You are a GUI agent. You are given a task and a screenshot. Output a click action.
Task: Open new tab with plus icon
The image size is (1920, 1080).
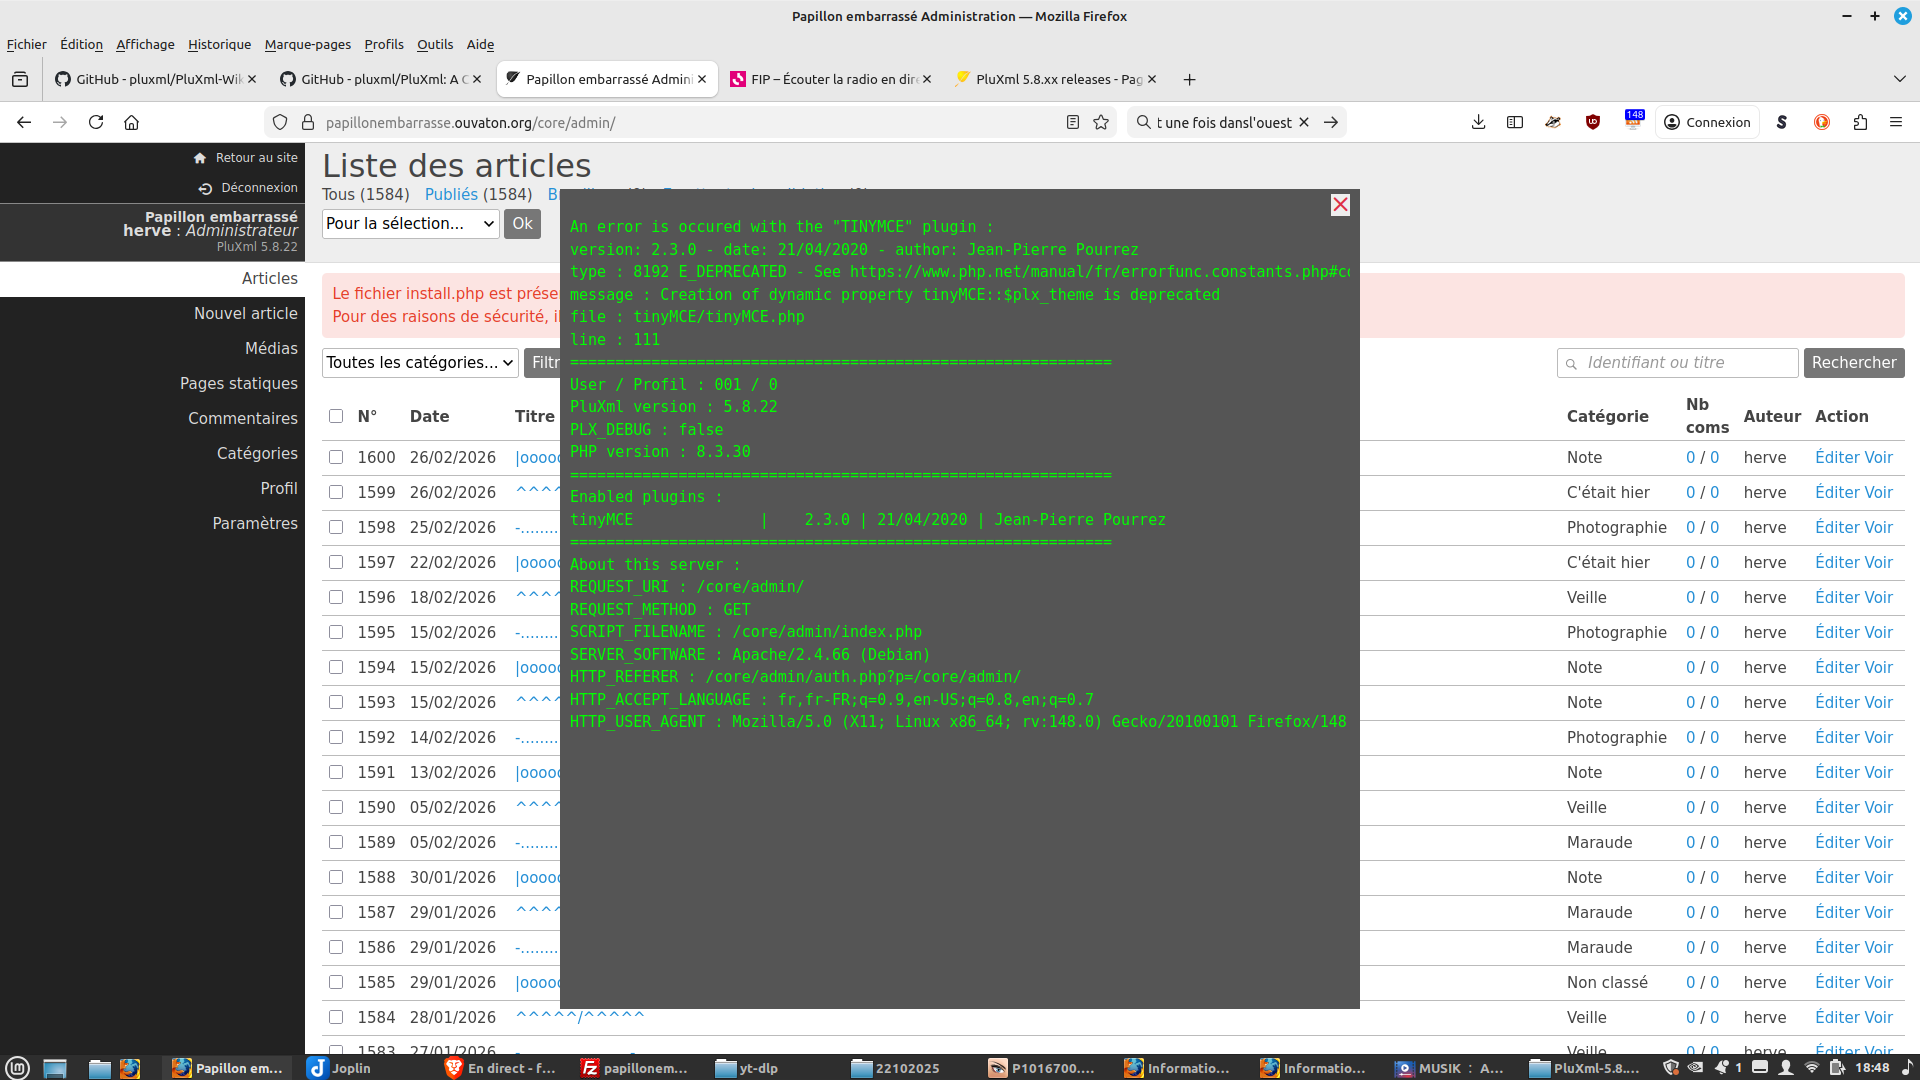pos(1189,79)
